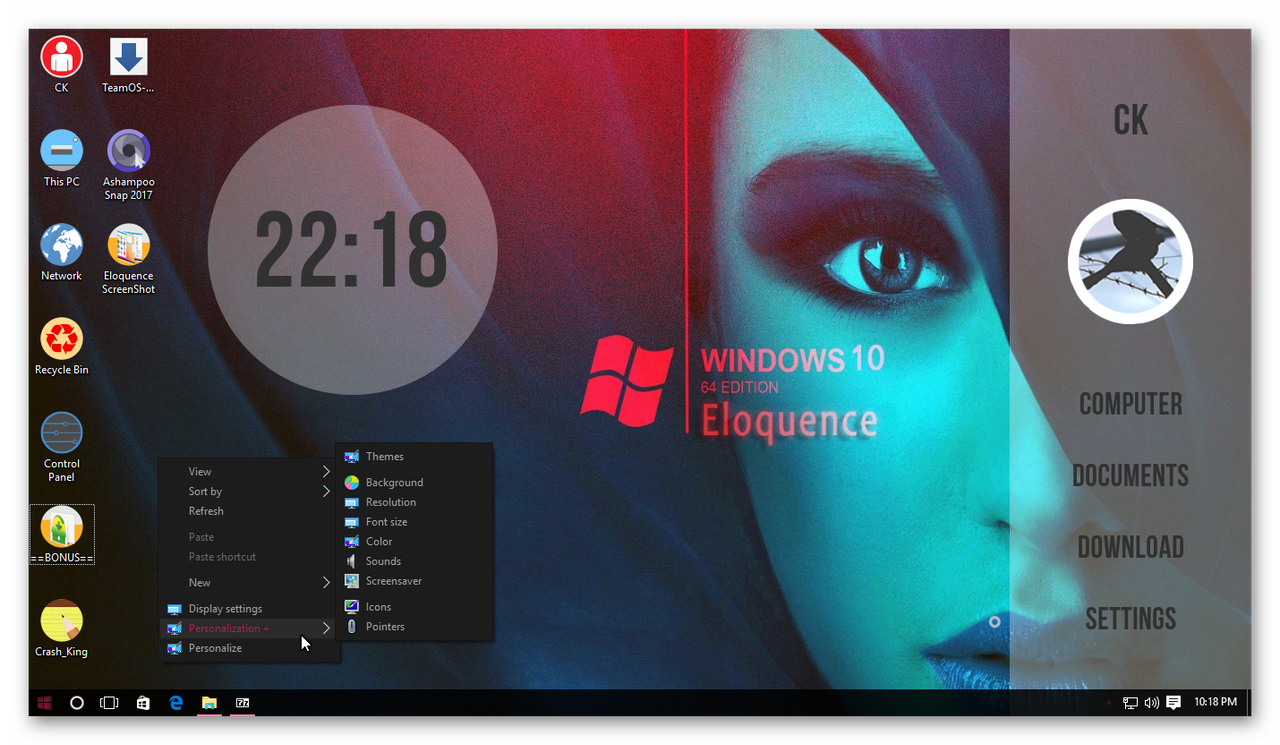This screenshot has width=1280, height=745.
Task: Select Icons in the submenu
Action: (x=415, y=607)
